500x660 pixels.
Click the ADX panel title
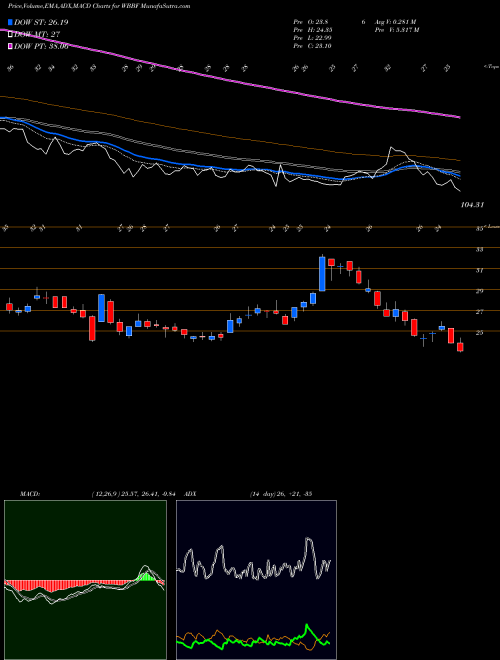pos(190,493)
